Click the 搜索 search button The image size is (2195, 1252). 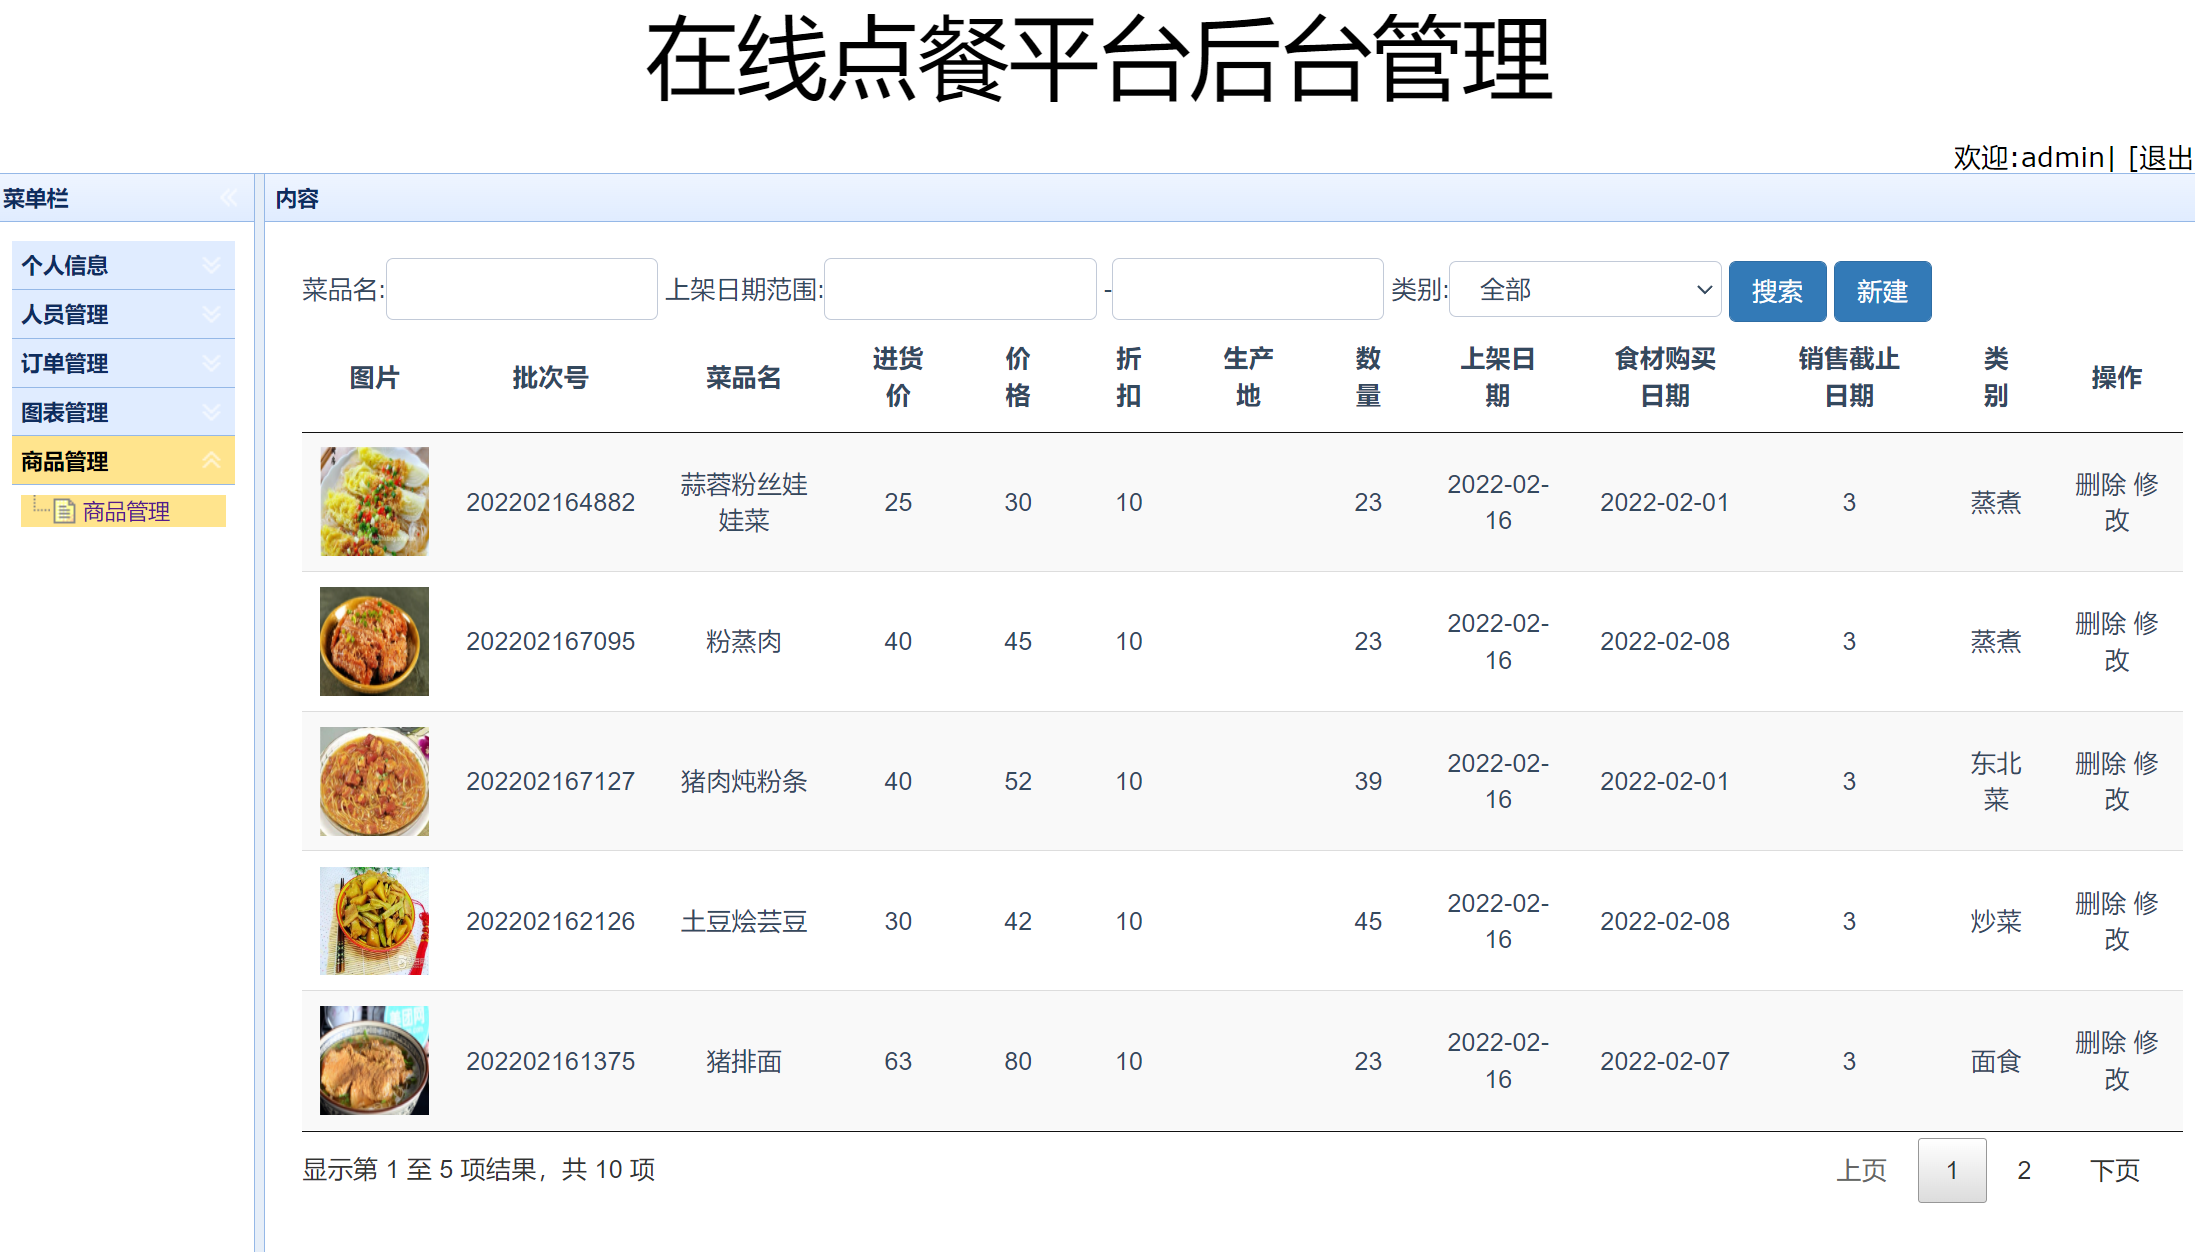point(1777,291)
